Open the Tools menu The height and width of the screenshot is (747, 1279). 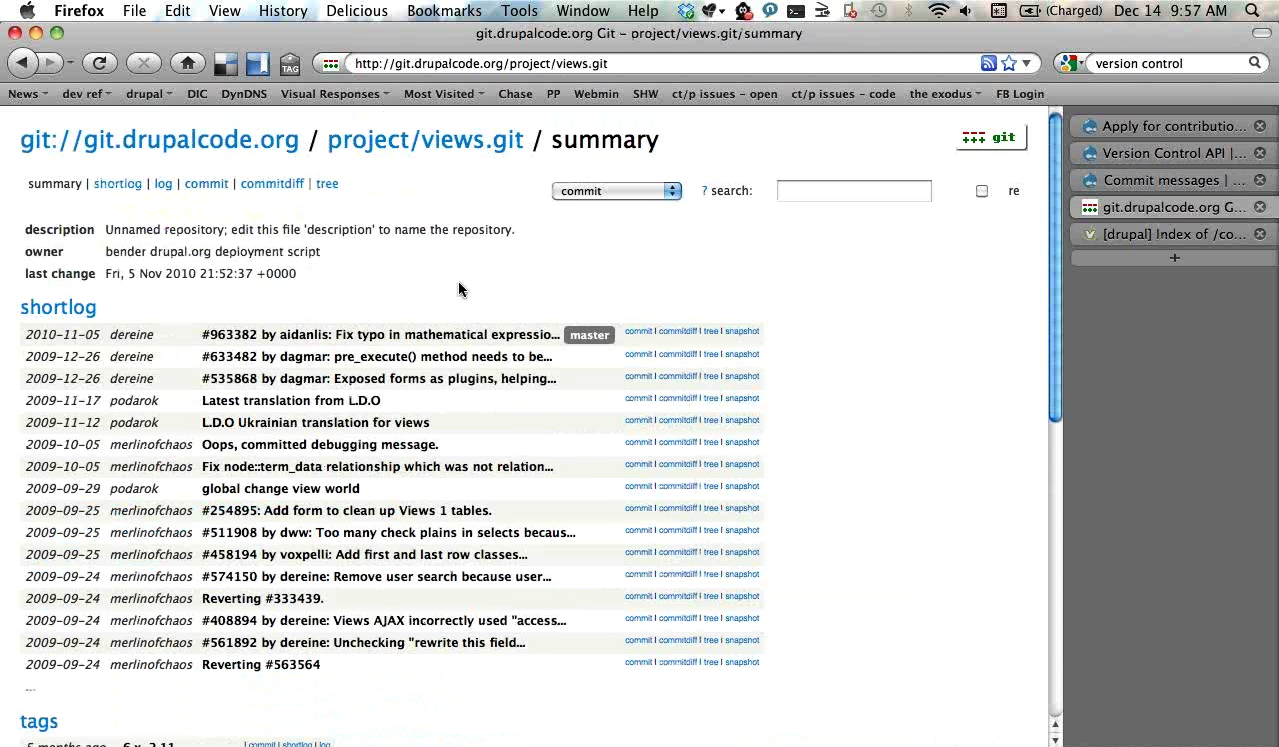pyautogui.click(x=519, y=11)
